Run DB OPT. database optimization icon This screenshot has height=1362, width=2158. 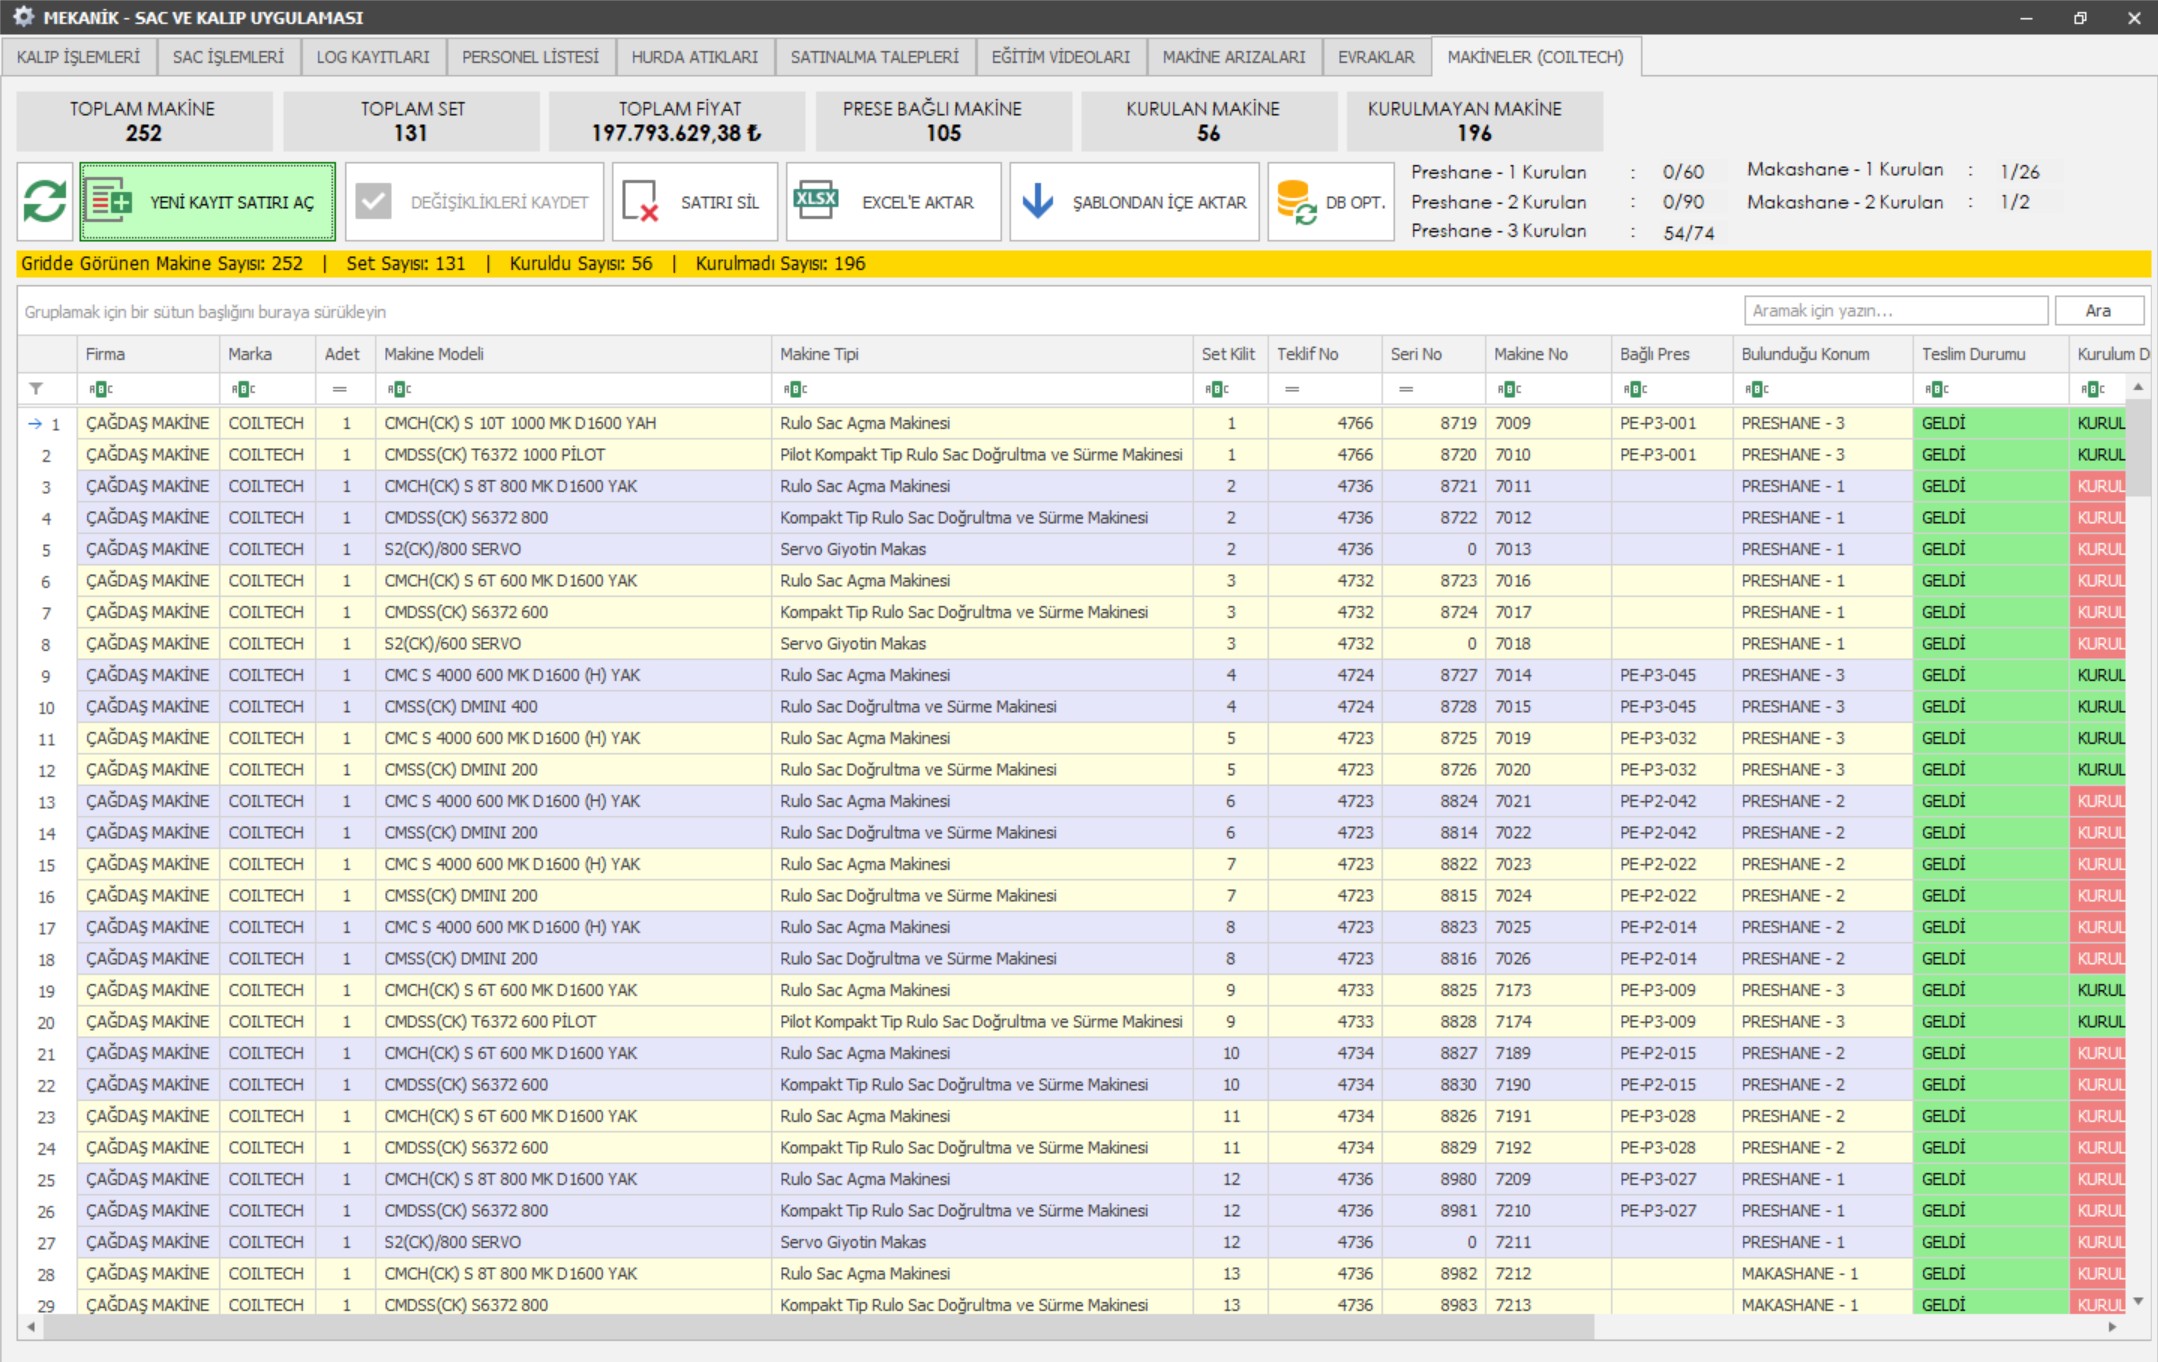1297,201
